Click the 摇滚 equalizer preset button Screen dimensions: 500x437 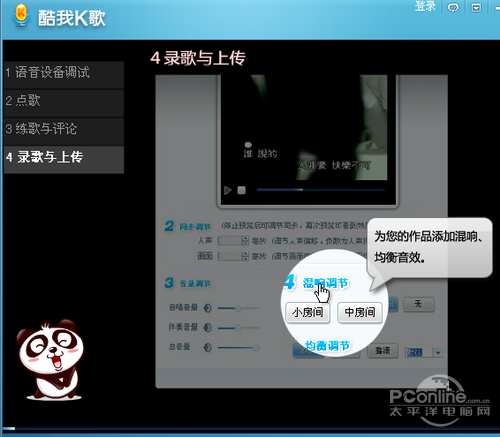382,350
